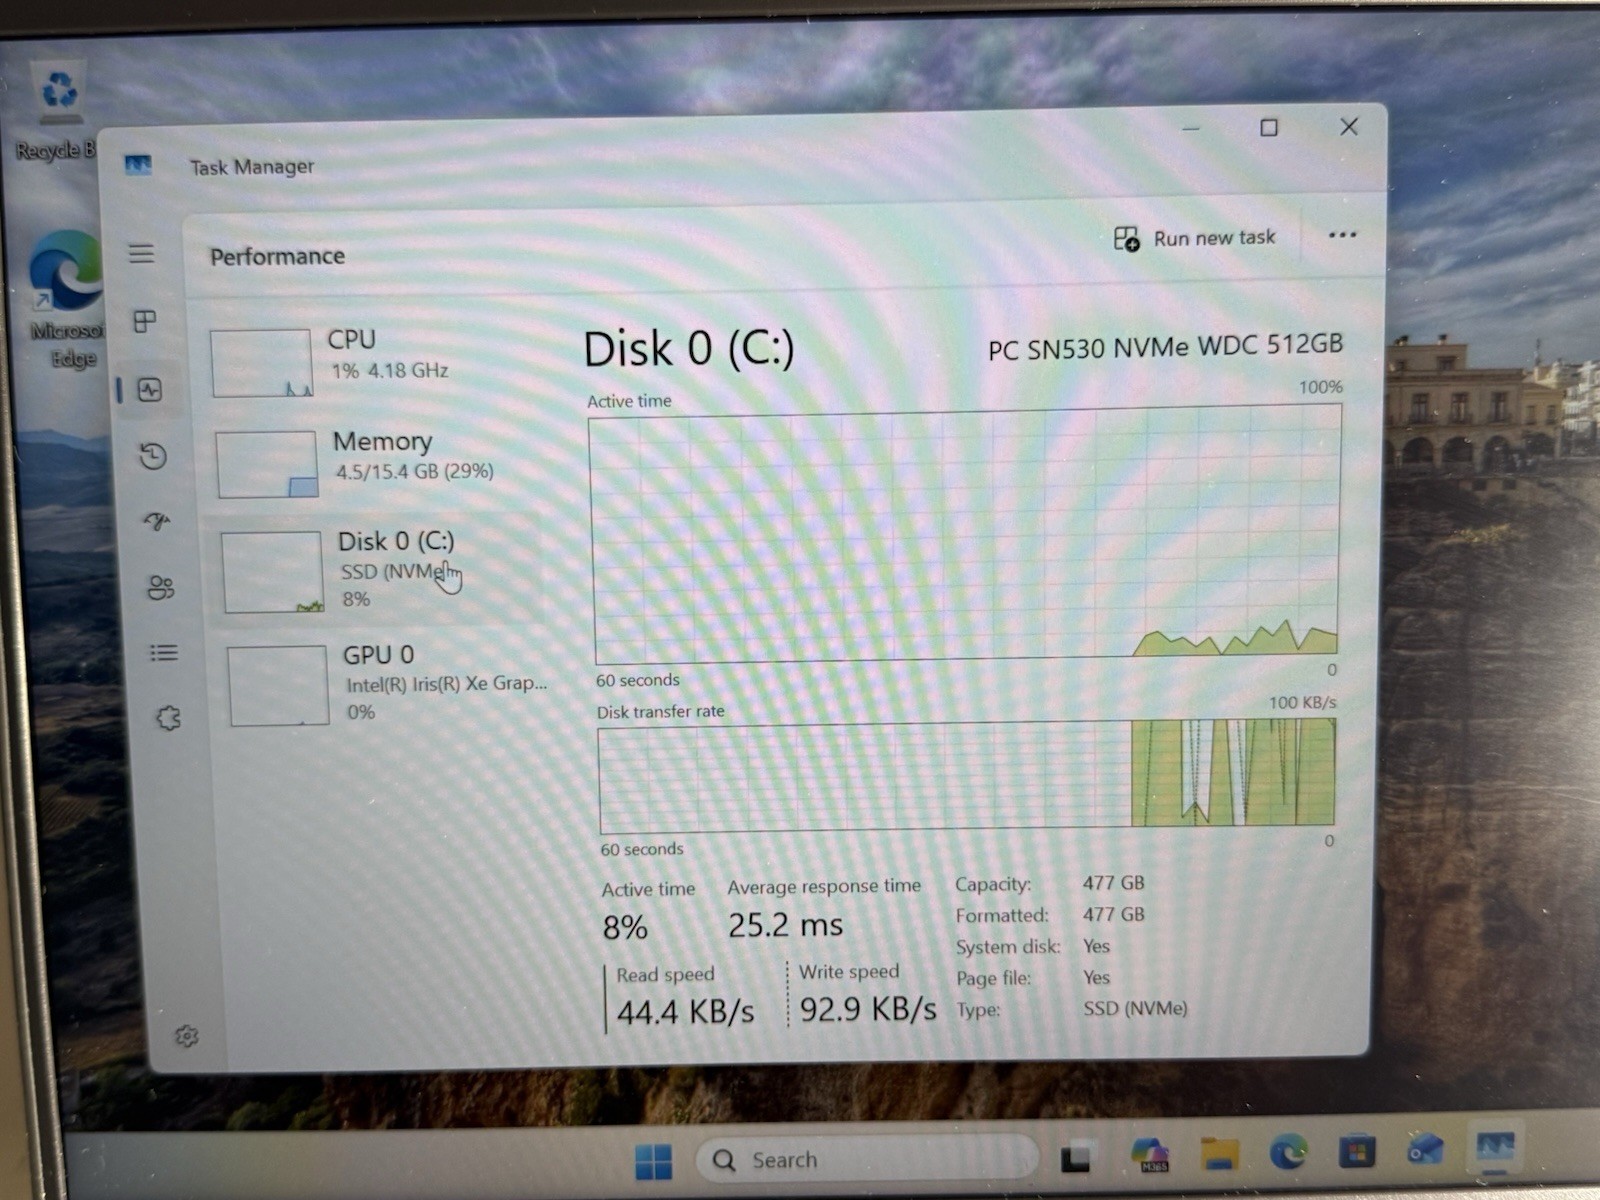Open the Task Manager hamburger navigation menu
Screen dimensions: 1600x1200
(141, 253)
